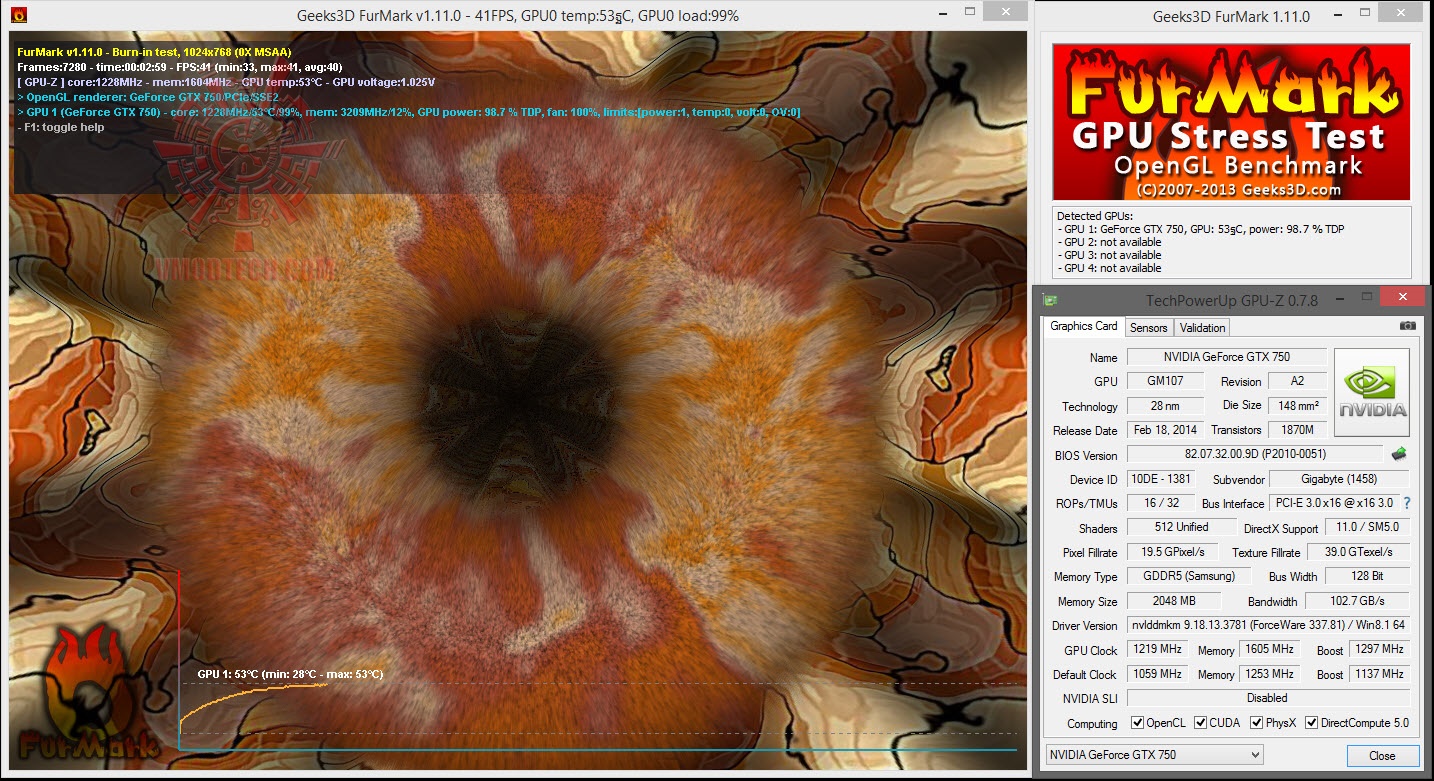
Task: Click the BIOS Version field 82.07.32.00.9D
Action: coord(1255,454)
